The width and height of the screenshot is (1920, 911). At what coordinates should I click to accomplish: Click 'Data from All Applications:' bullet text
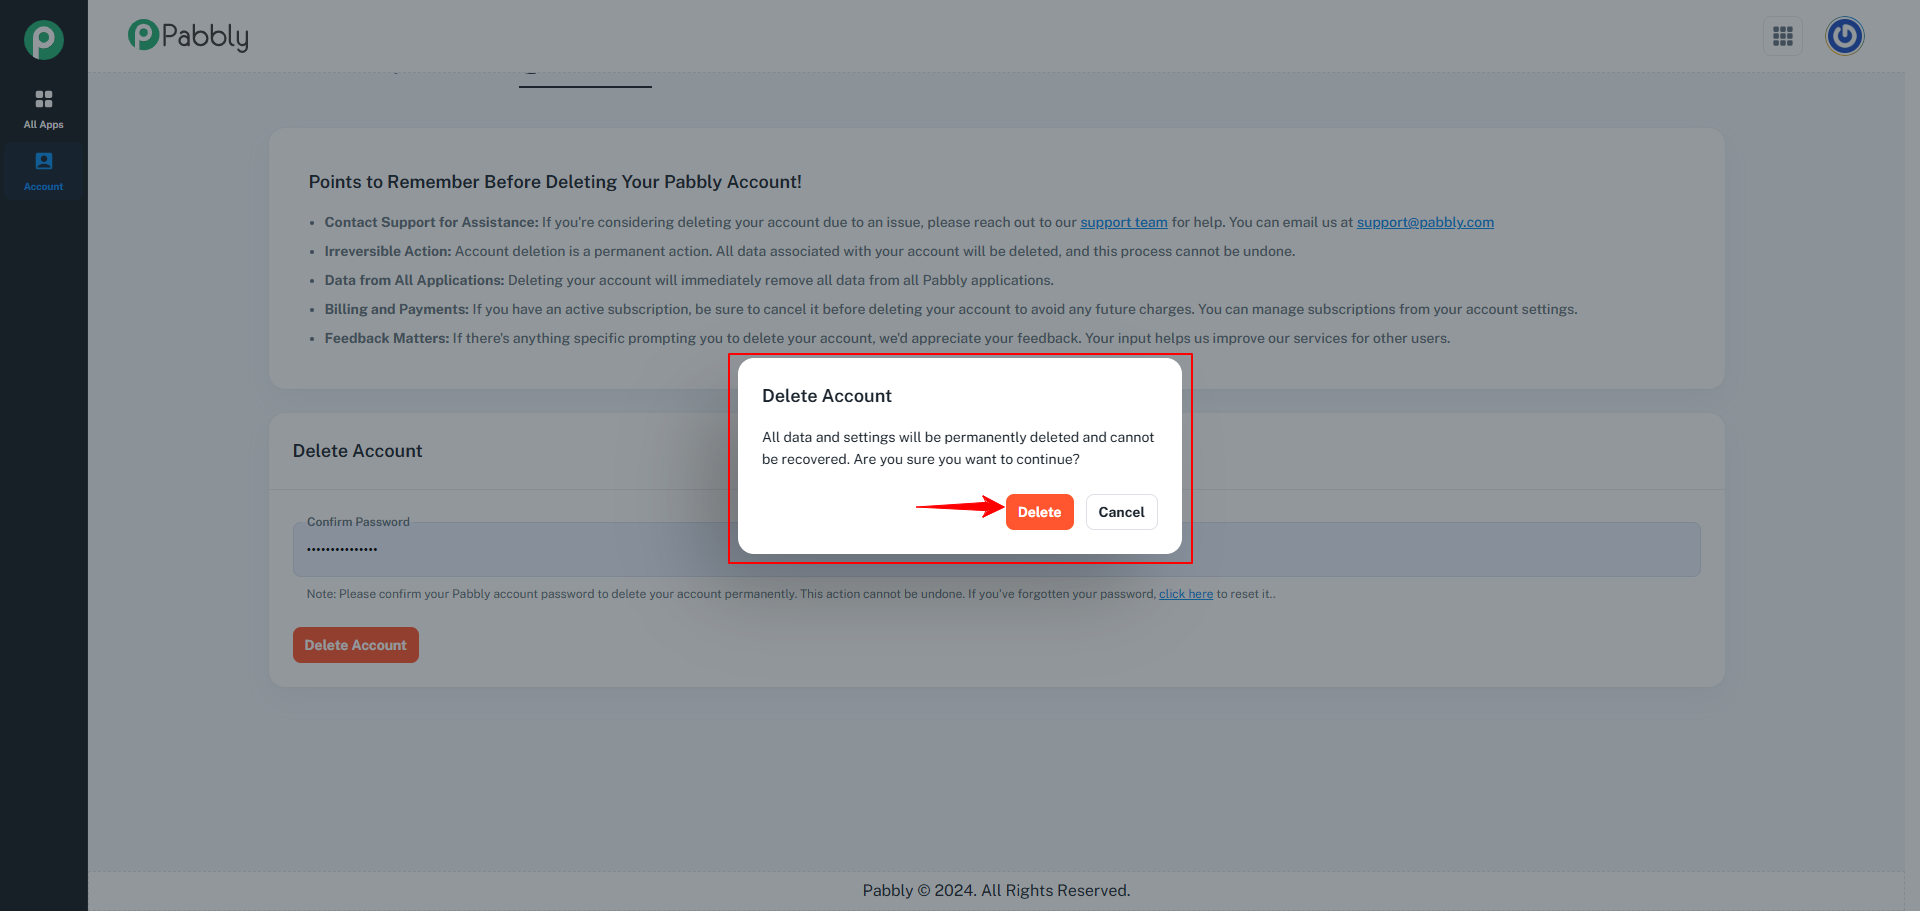pyautogui.click(x=414, y=280)
